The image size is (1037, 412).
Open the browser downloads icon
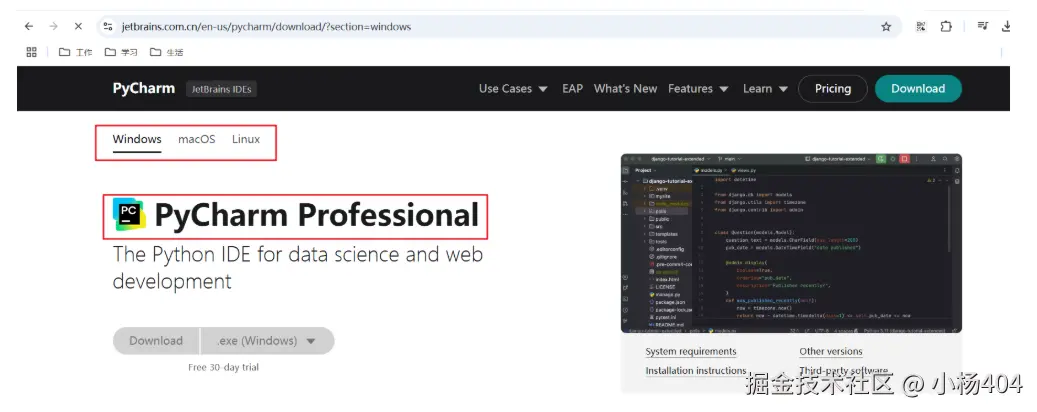[x=1007, y=26]
